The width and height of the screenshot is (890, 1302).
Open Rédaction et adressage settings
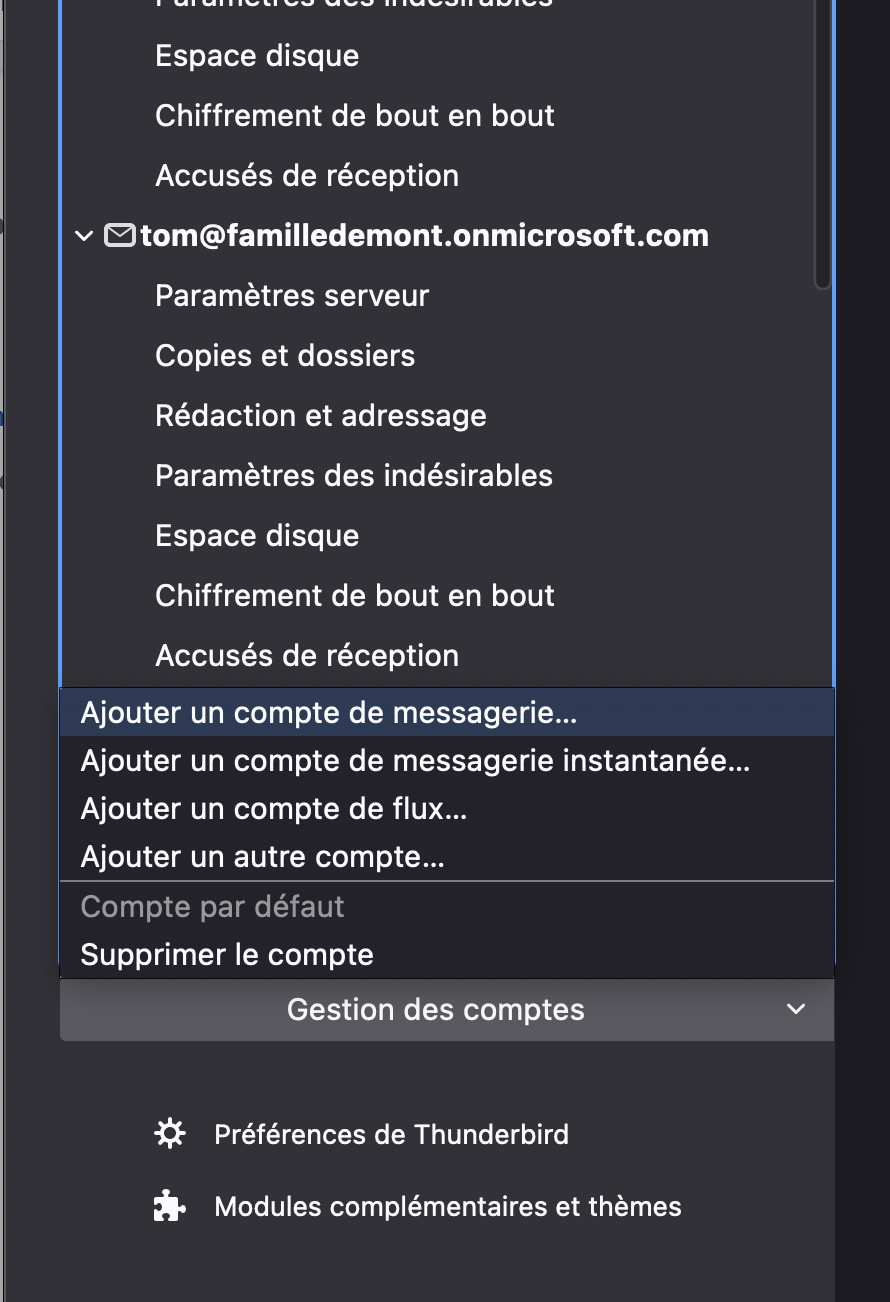coord(321,416)
